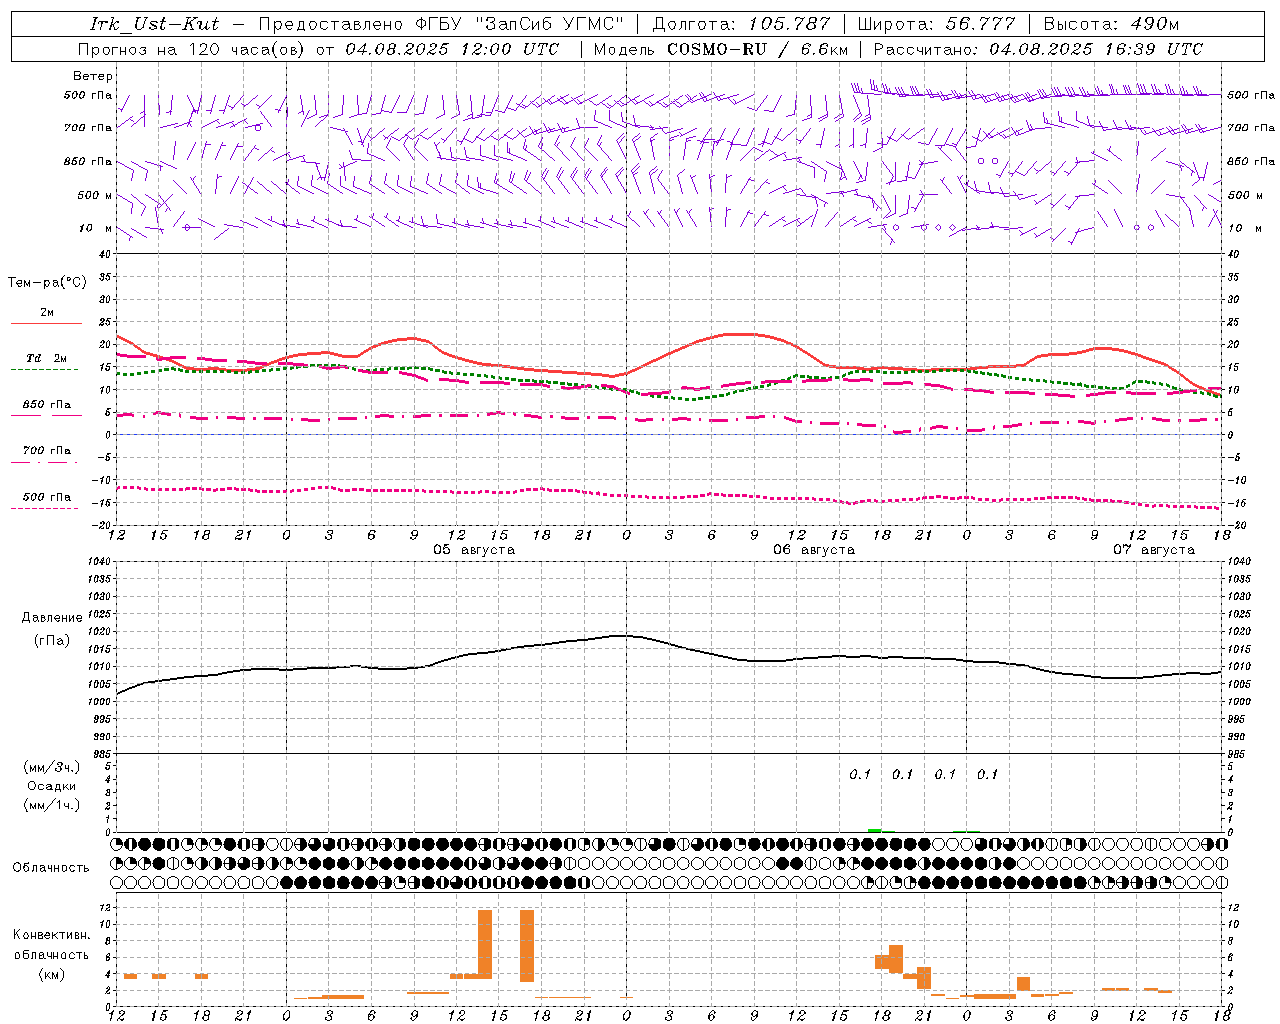Select the 500 гПа temperature legend entry

47,497
